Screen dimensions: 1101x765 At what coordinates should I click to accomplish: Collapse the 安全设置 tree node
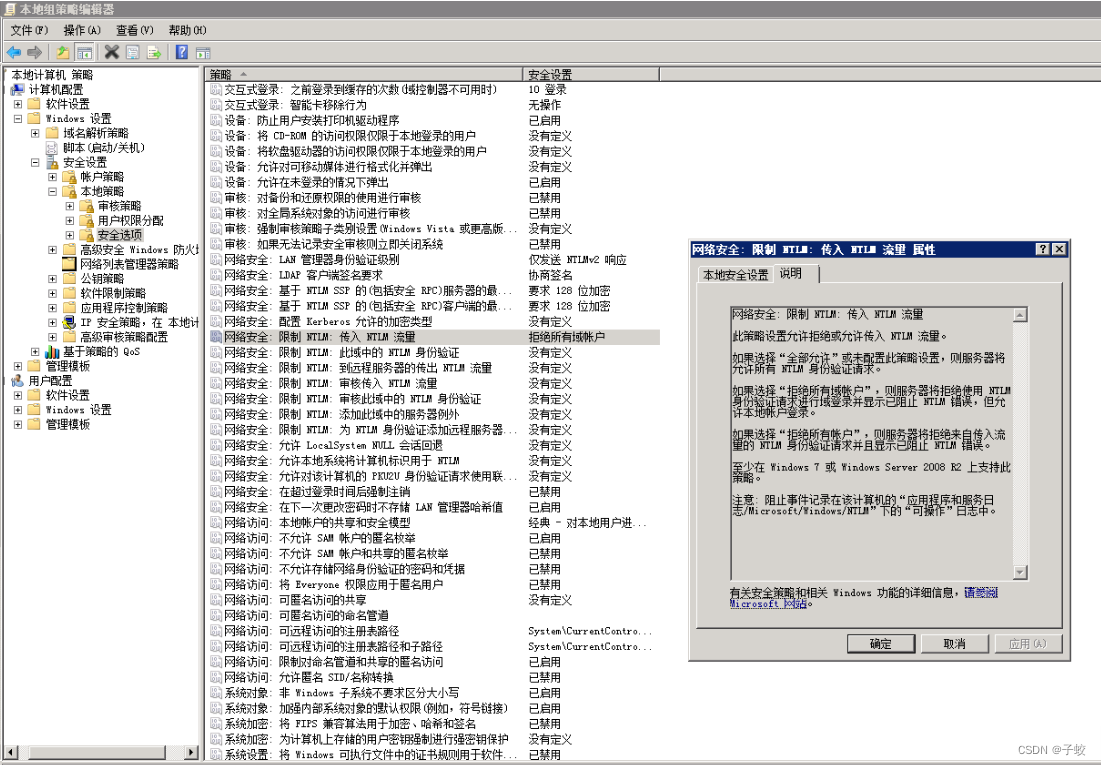pyautogui.click(x=33, y=162)
